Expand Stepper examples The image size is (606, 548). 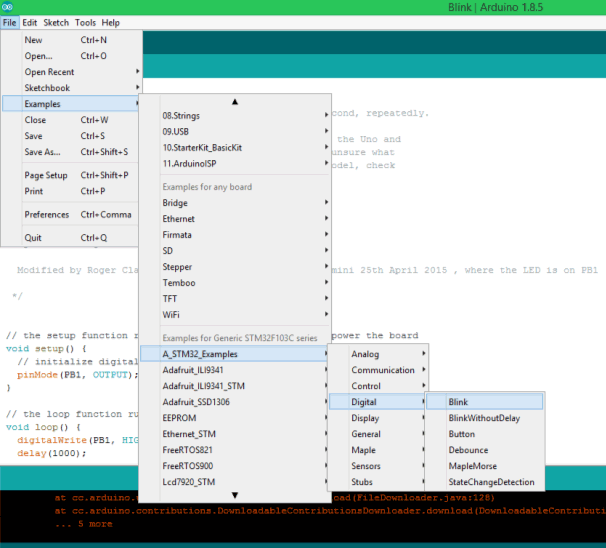pyautogui.click(x=235, y=267)
